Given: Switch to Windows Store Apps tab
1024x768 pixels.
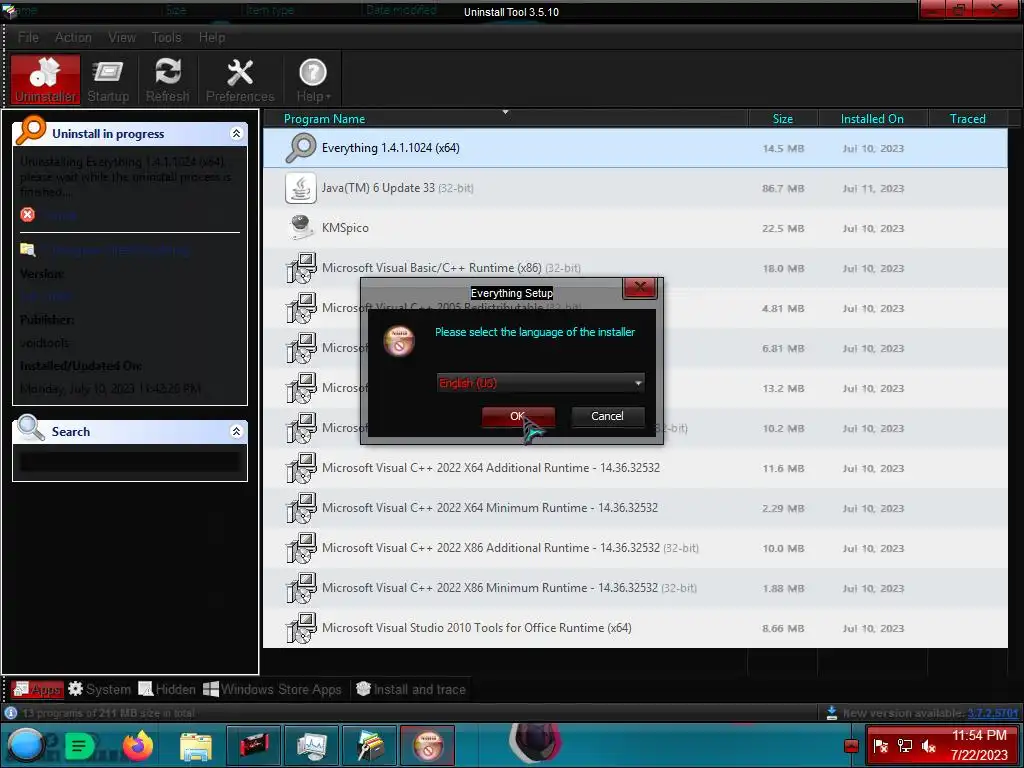Looking at the screenshot, I should click(272, 689).
